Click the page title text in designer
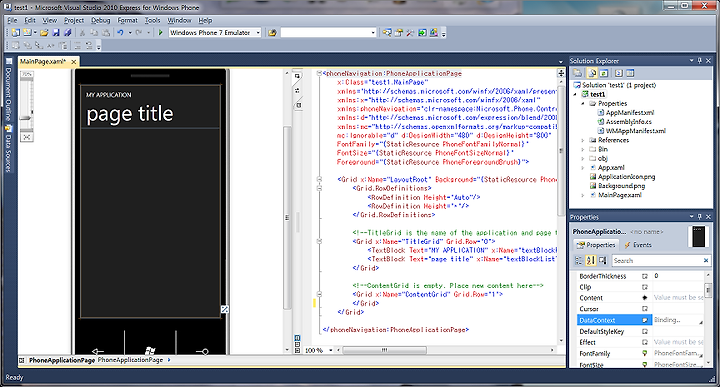 tap(130, 114)
